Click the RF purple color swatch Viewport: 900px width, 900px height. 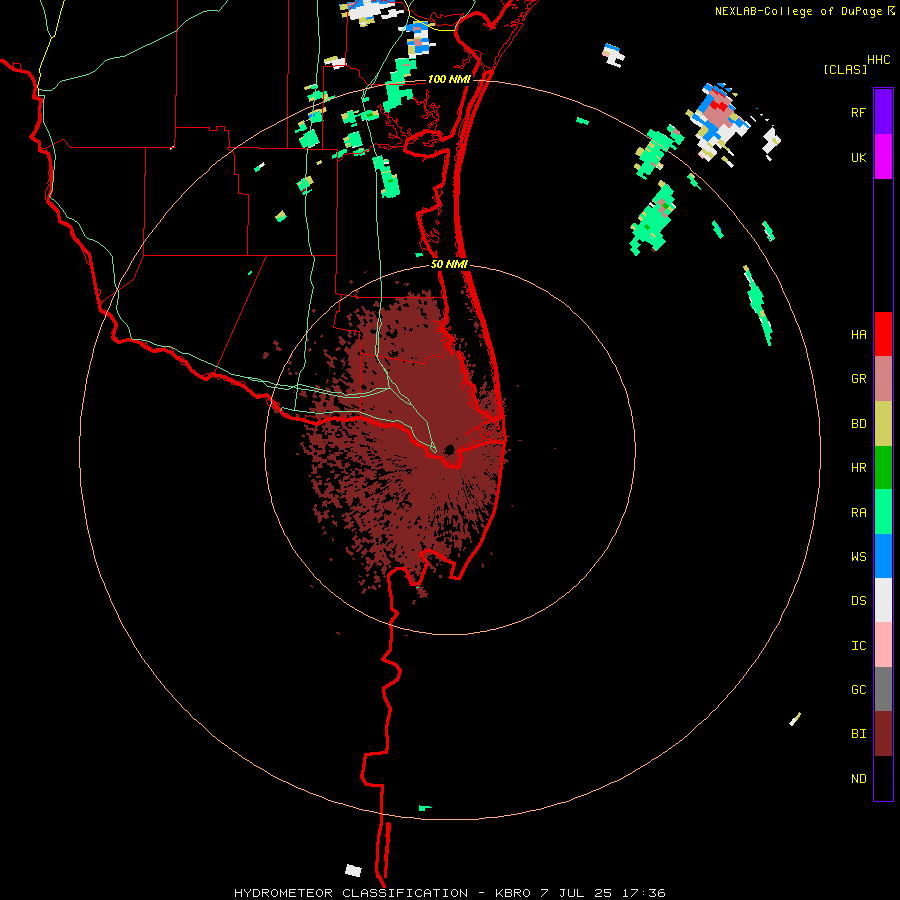coord(883,112)
